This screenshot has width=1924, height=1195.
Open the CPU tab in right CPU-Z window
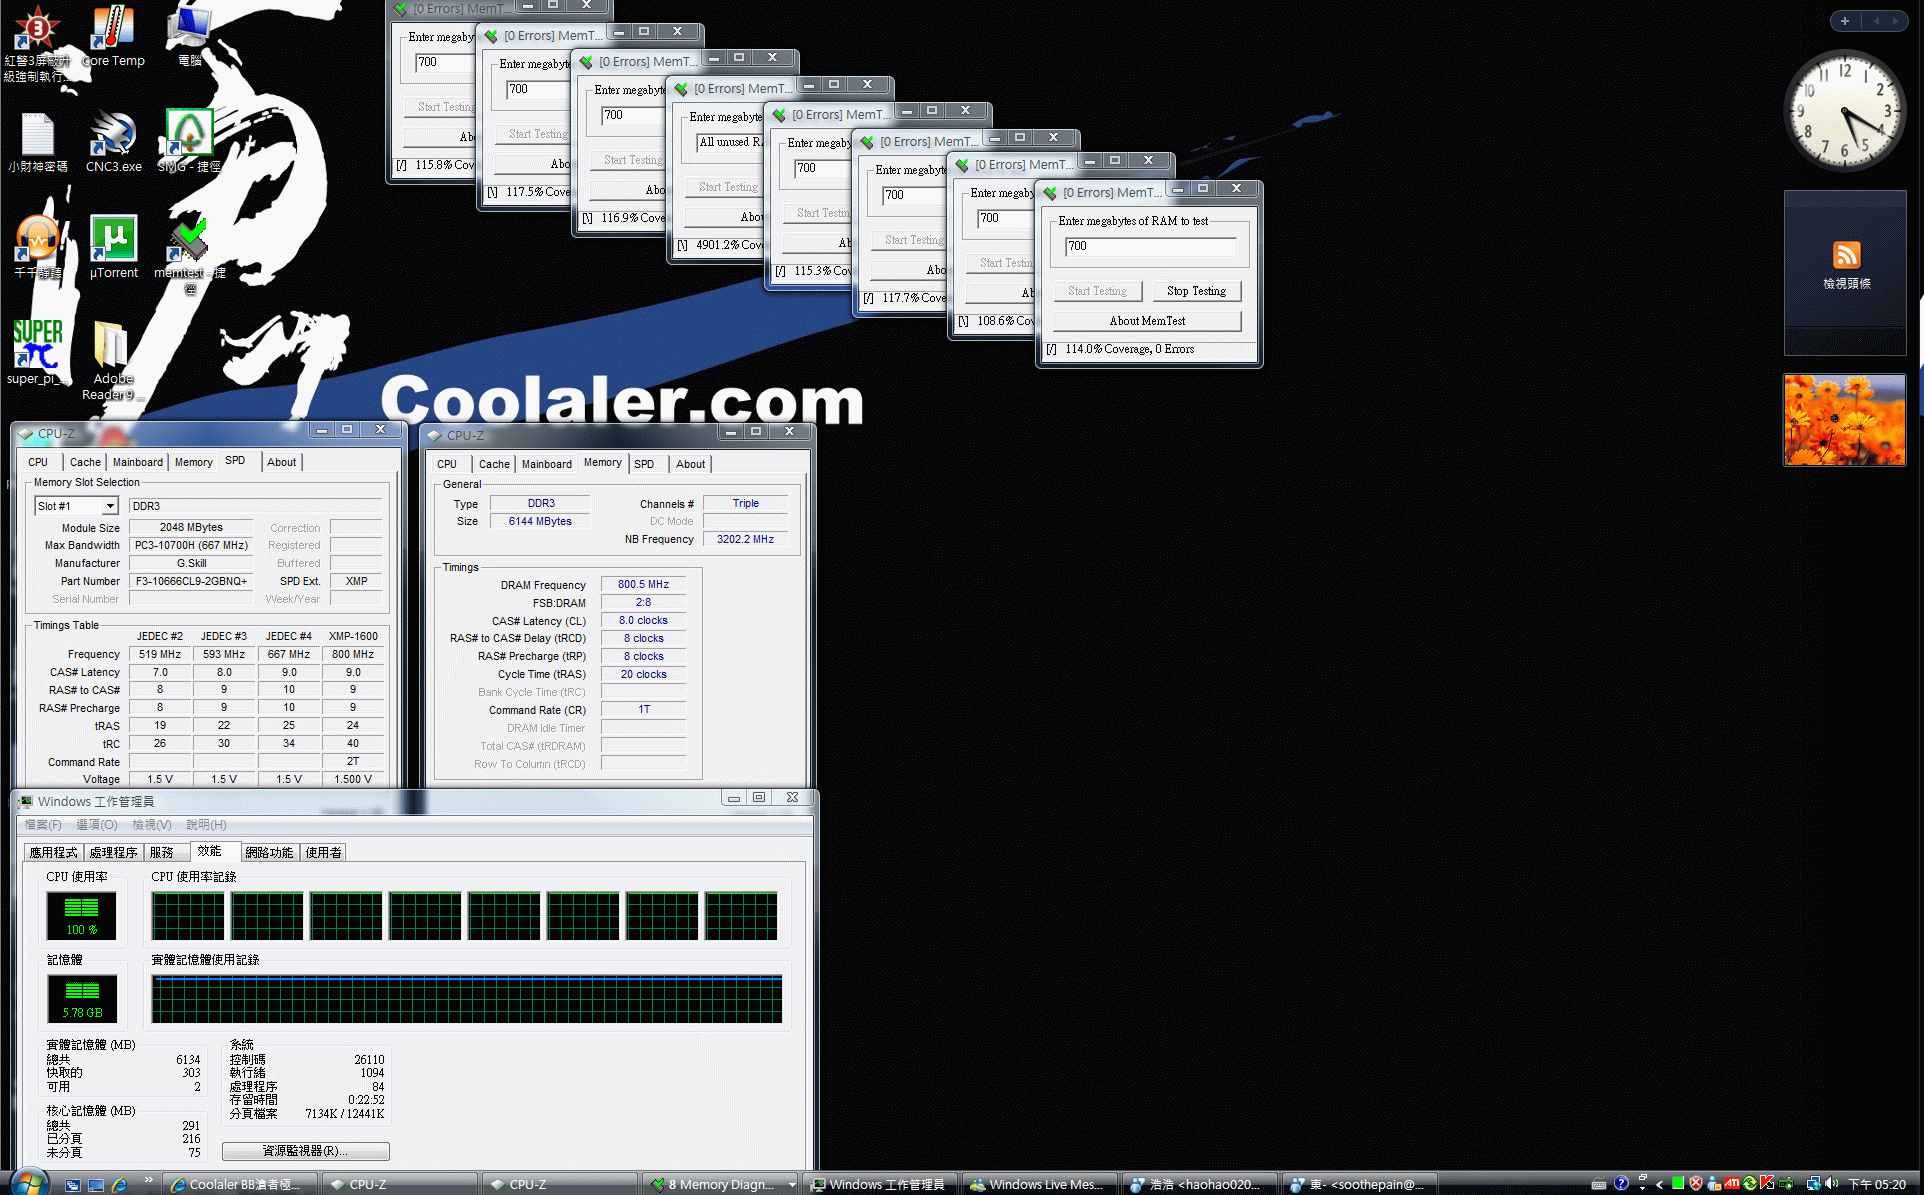click(447, 464)
